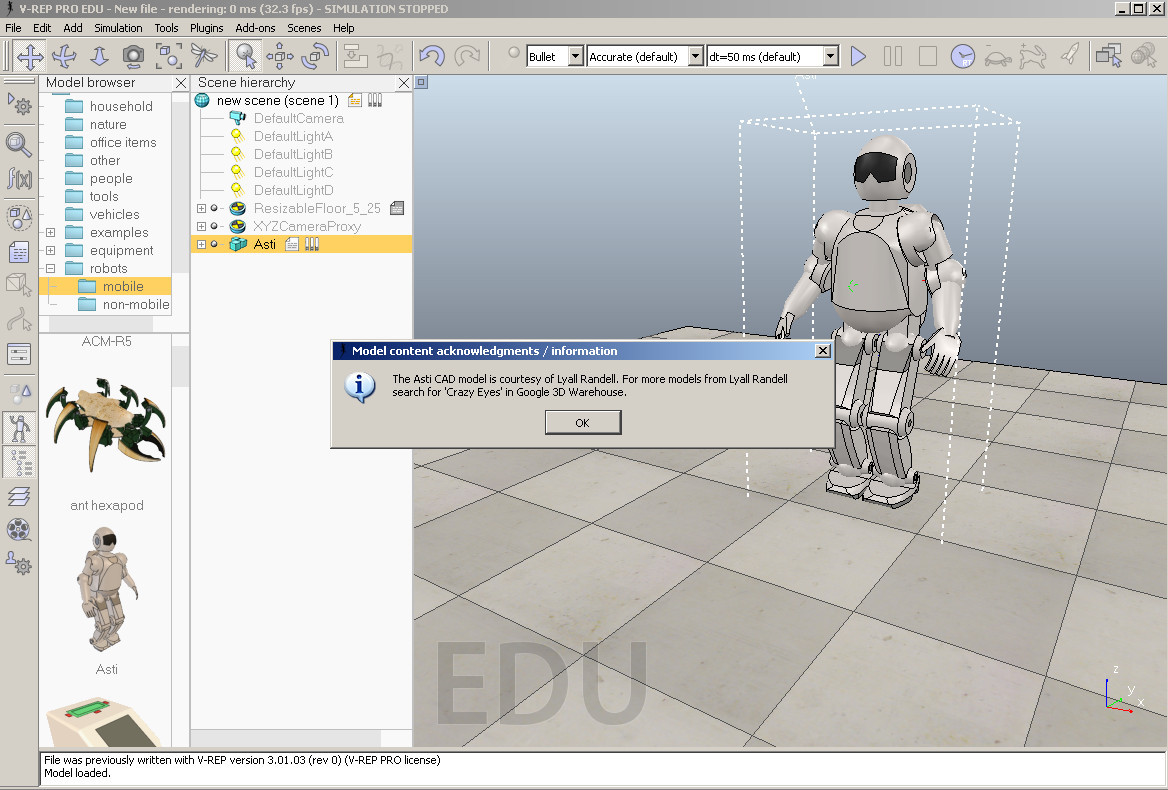Collapse the robots folder
1168x790 pixels.
(51, 268)
